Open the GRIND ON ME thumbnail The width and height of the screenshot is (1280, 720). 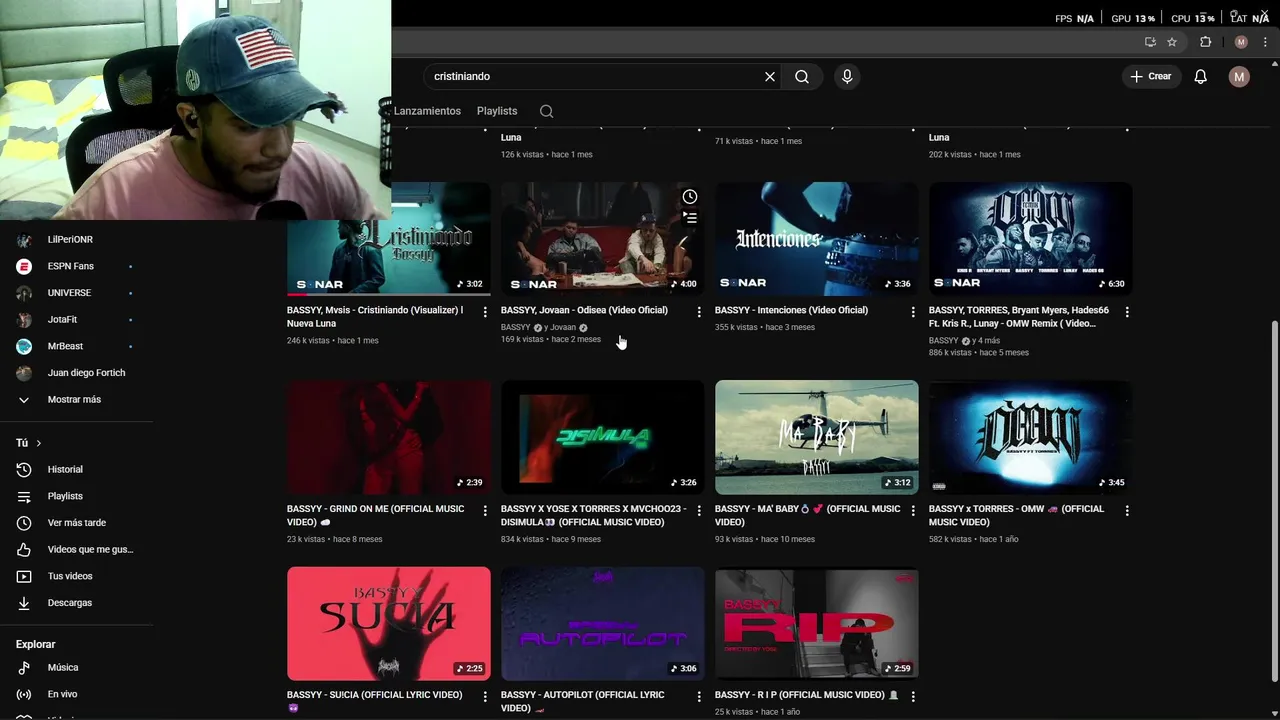click(388, 437)
